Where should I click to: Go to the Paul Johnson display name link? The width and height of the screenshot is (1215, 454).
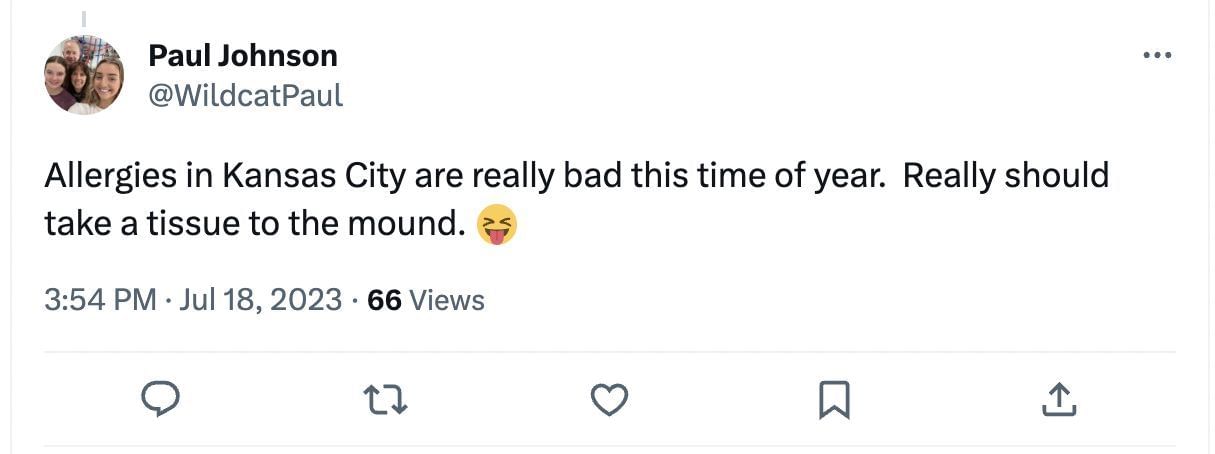click(x=243, y=55)
